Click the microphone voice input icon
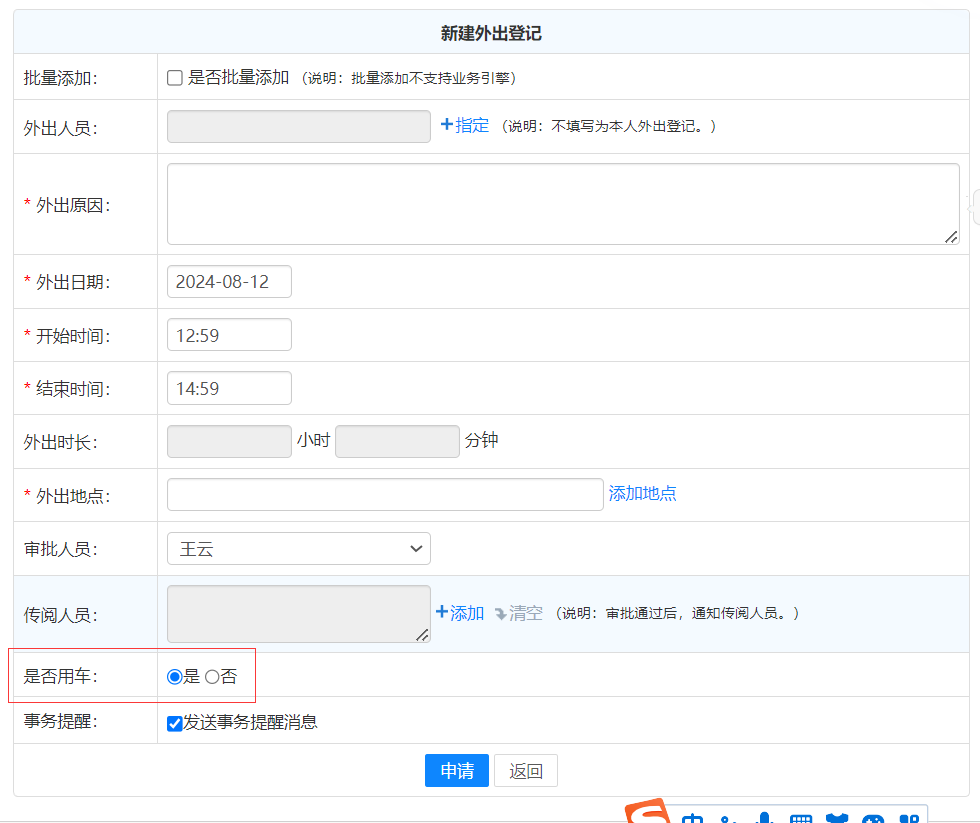 point(765,819)
